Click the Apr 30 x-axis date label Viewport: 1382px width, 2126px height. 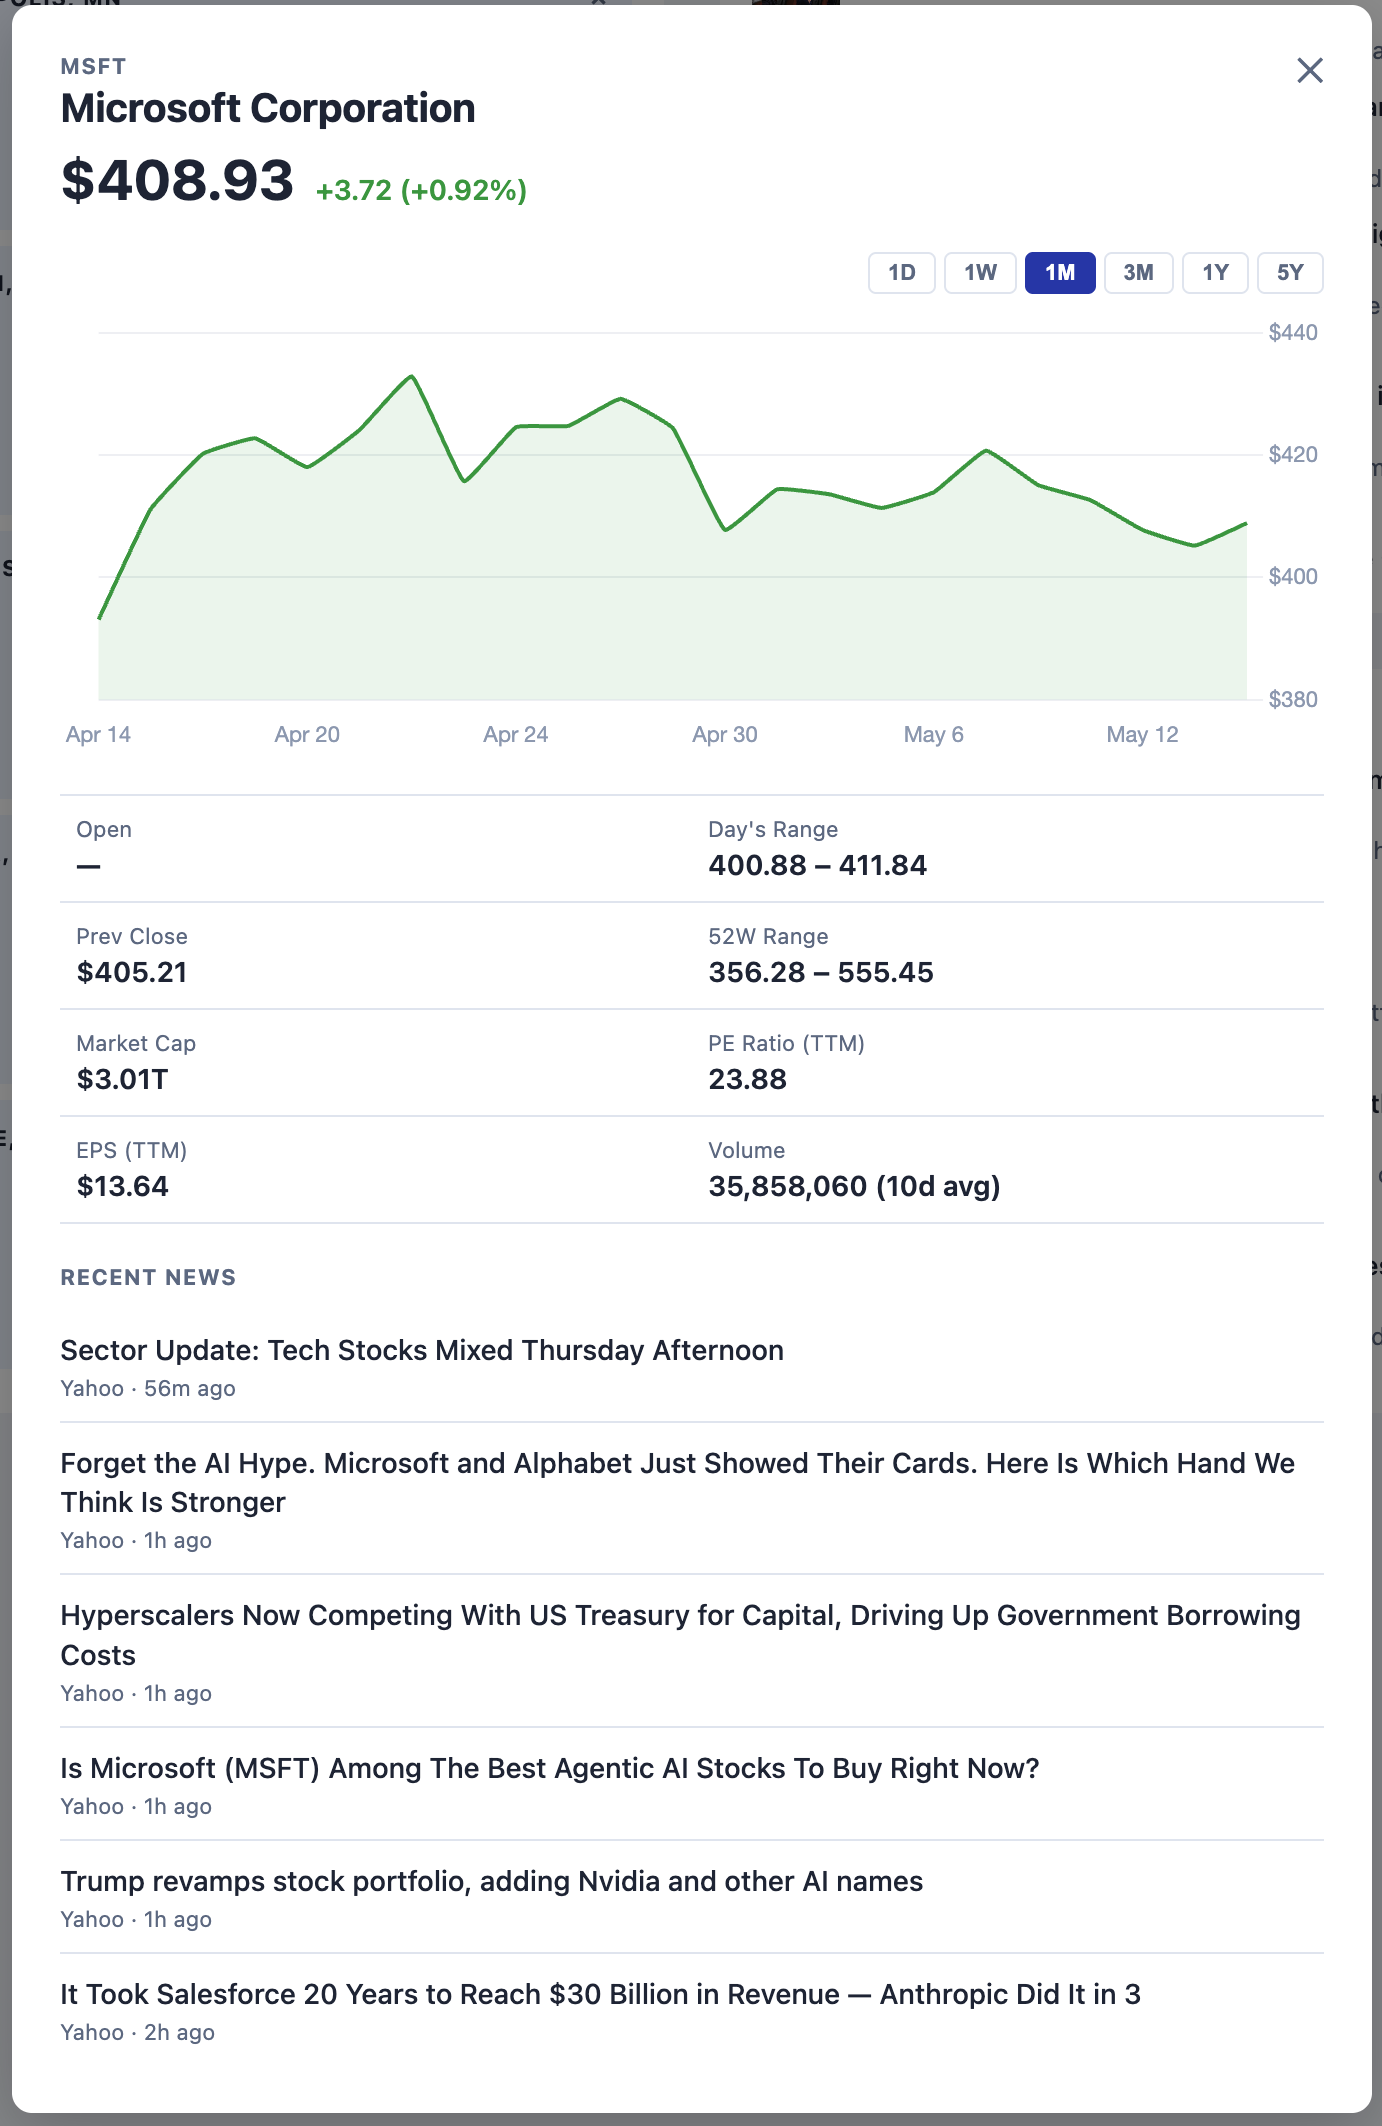[x=725, y=734]
